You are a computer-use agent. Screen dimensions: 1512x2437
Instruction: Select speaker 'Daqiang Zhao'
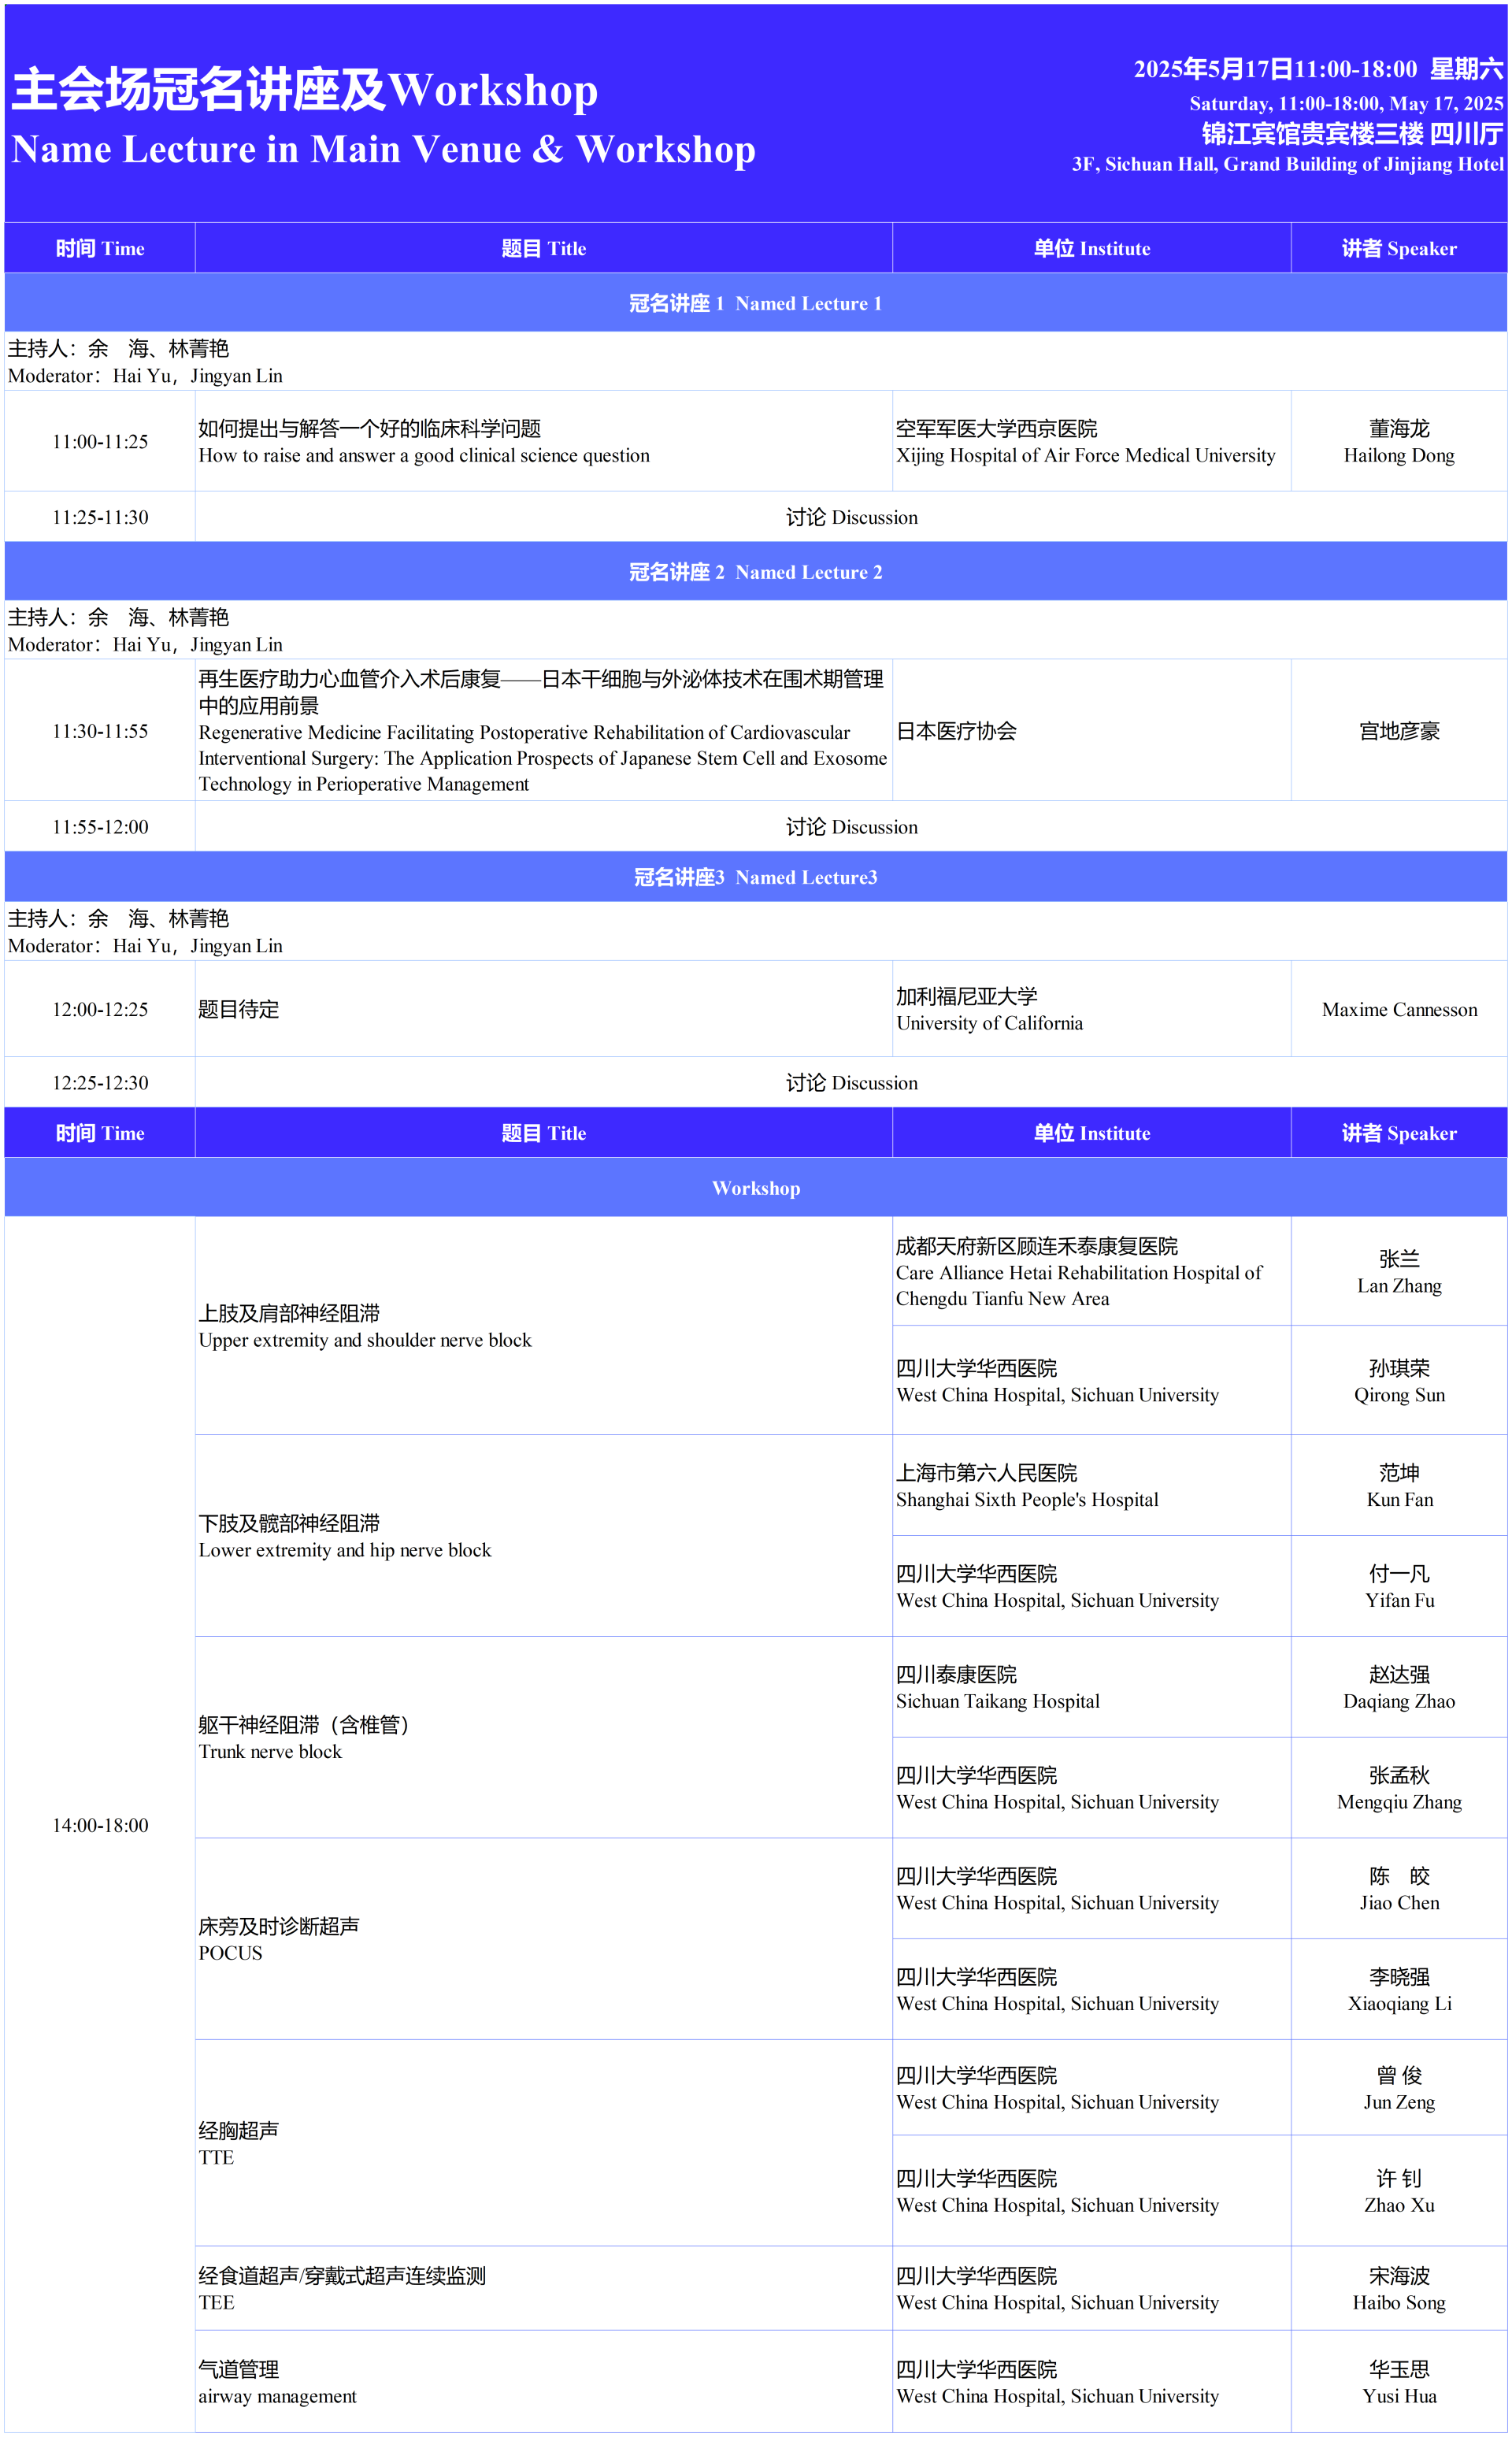click(1399, 1702)
